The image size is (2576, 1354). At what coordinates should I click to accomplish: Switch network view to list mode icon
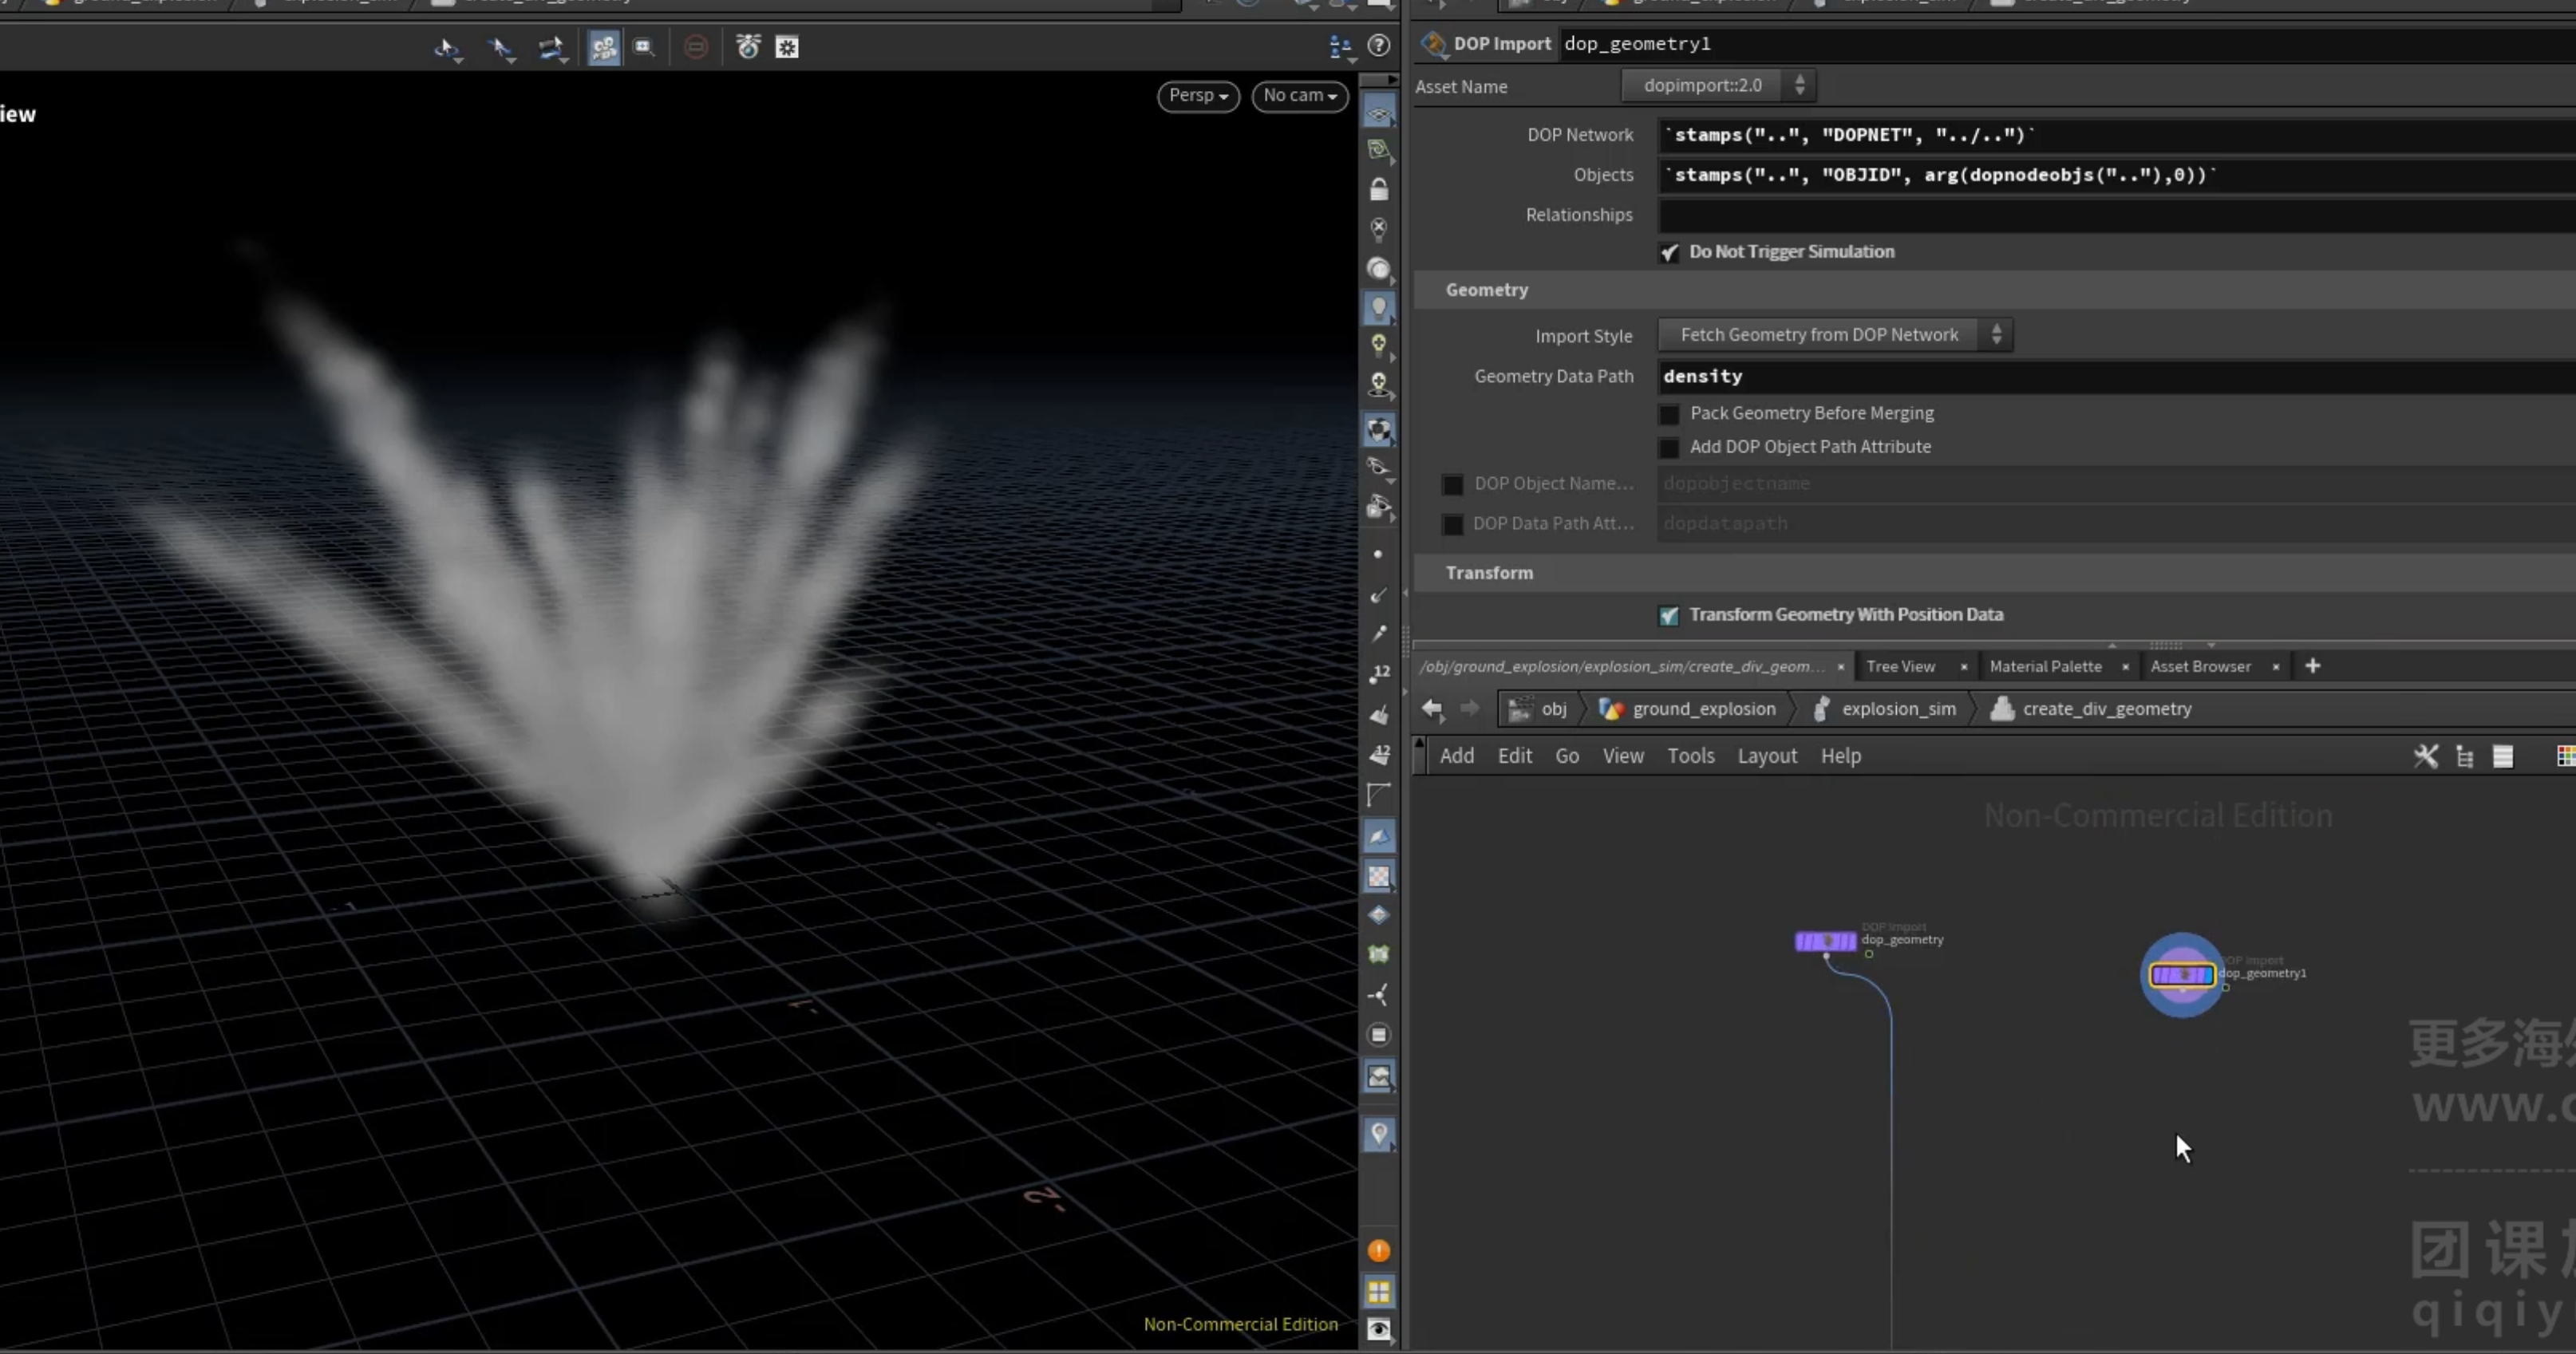[x=2502, y=756]
